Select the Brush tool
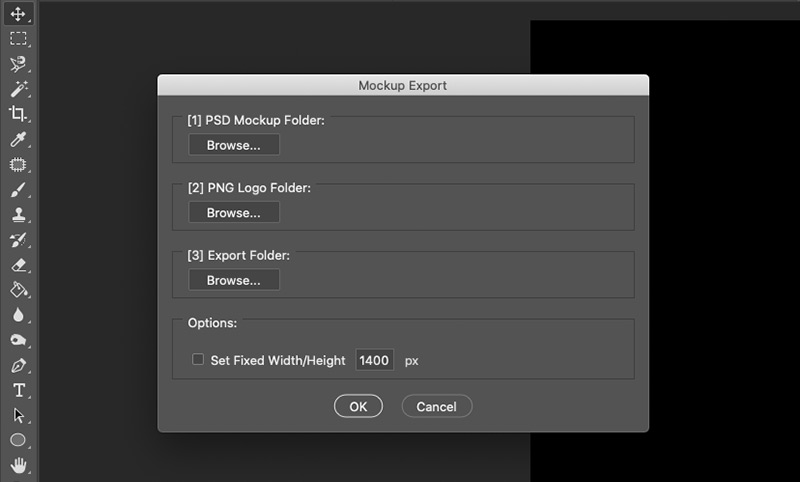The height and width of the screenshot is (482, 800). (18, 189)
